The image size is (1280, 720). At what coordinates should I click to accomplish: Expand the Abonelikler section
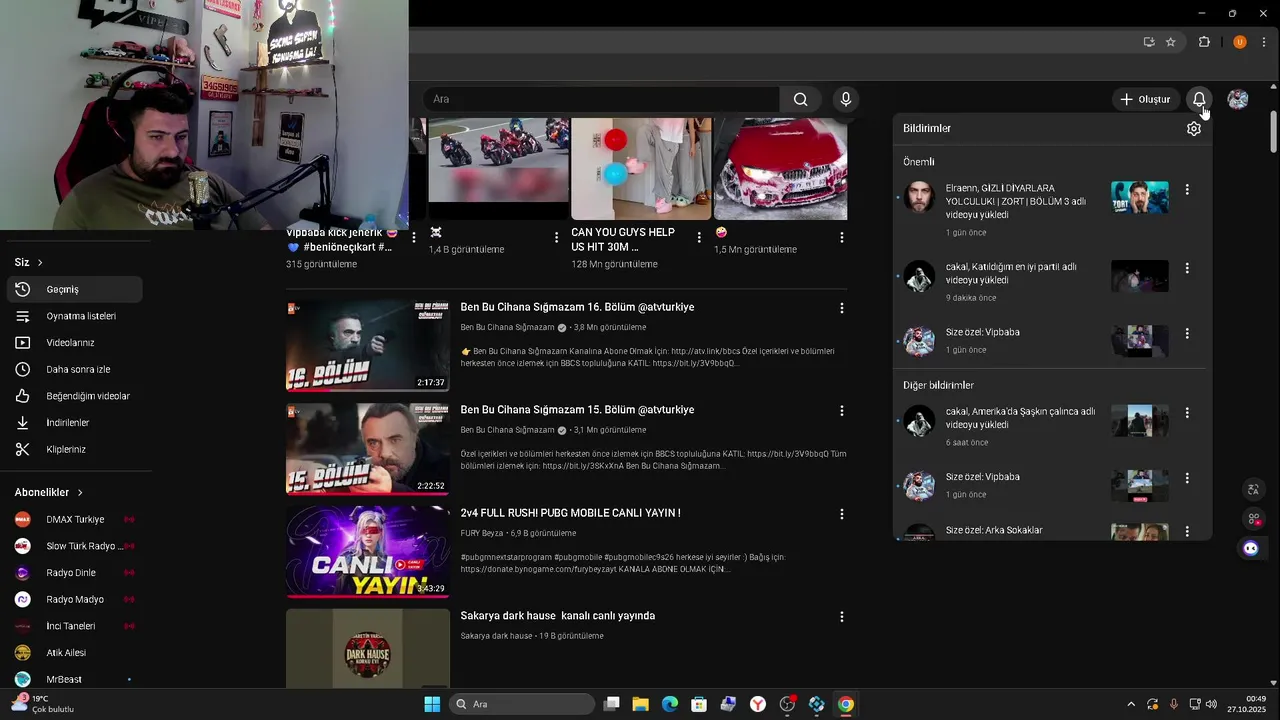[49, 492]
